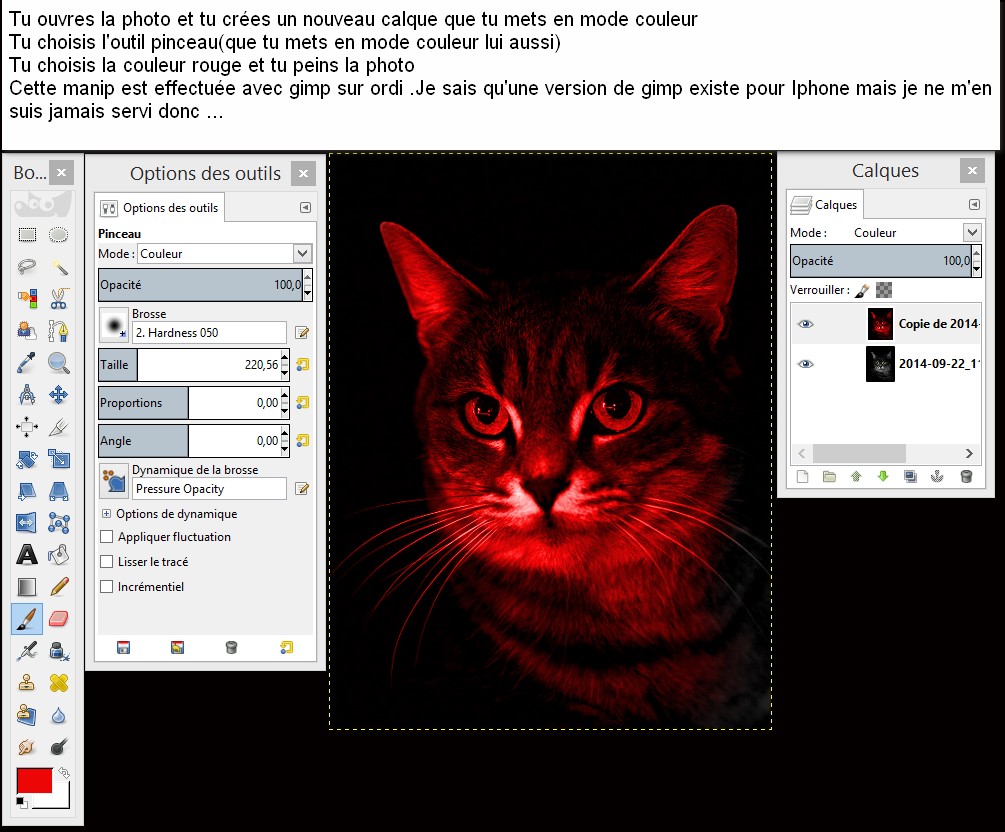Select the Airbrush tool
1005x832 pixels.
pyautogui.click(x=27, y=651)
